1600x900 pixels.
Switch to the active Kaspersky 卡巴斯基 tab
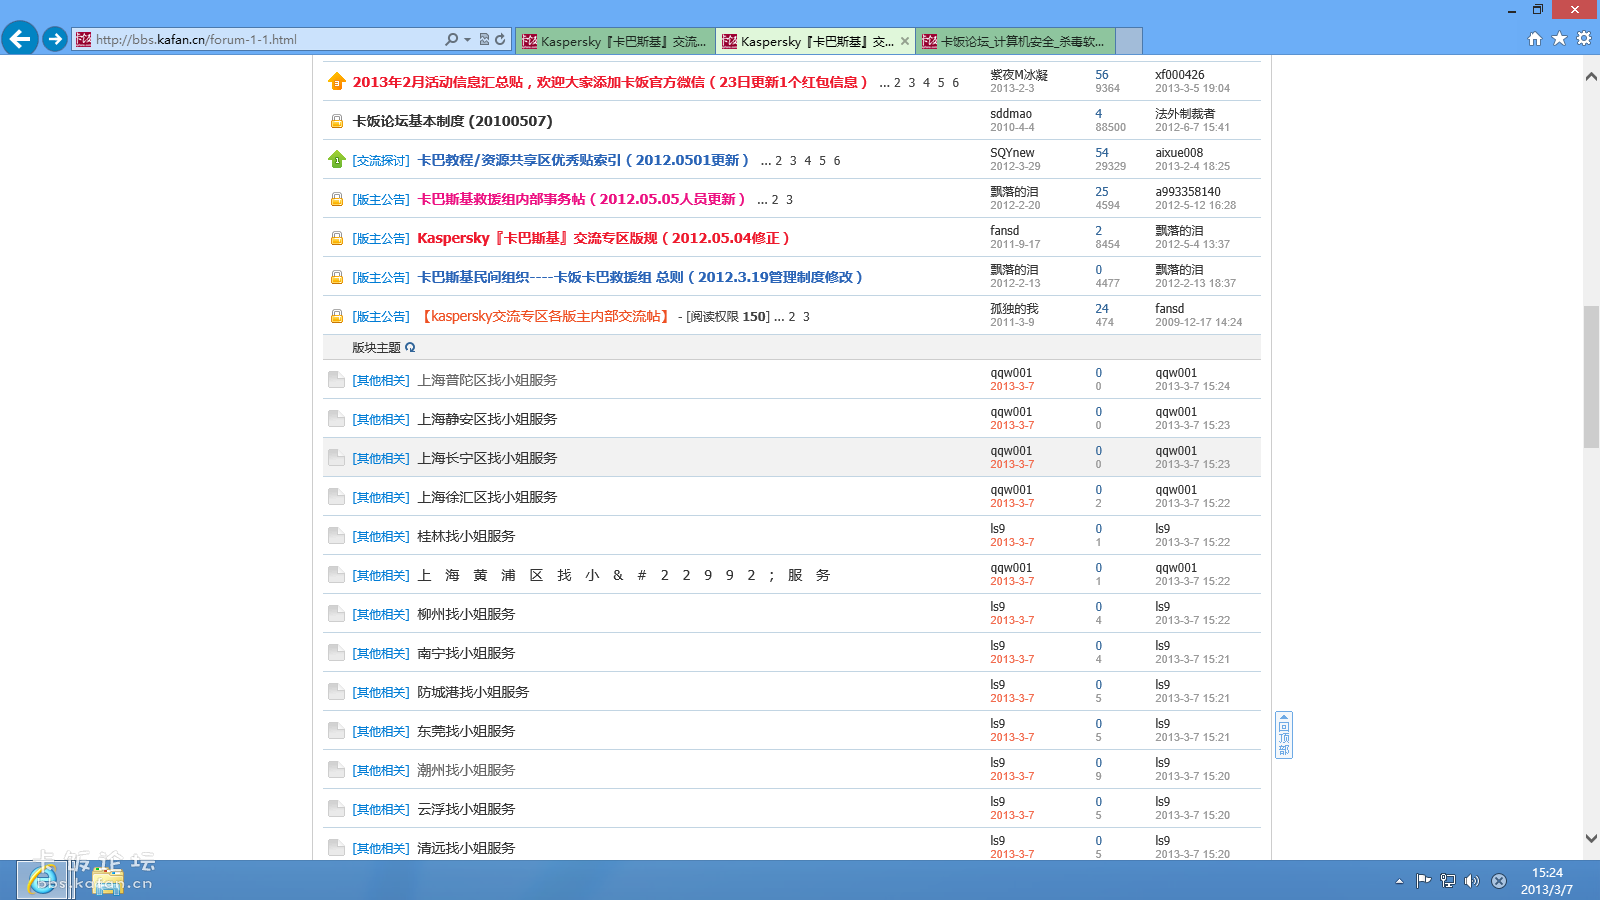pyautogui.click(x=815, y=41)
